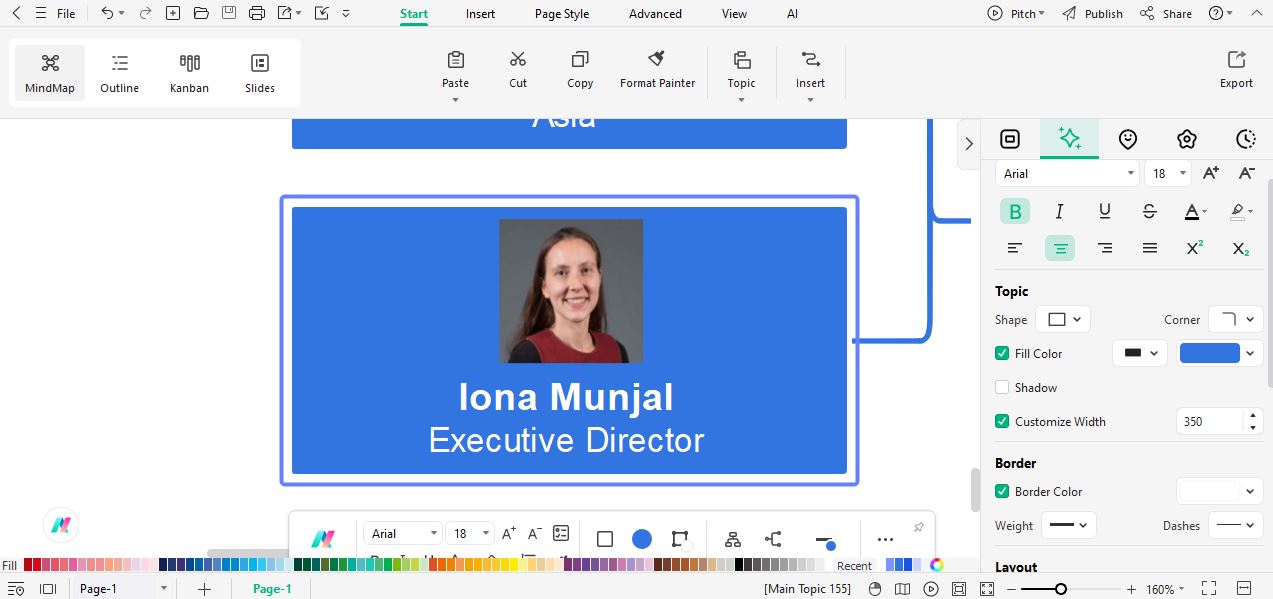This screenshot has height=599, width=1273.
Task: Switch to MindMap view mode
Action: point(50,73)
